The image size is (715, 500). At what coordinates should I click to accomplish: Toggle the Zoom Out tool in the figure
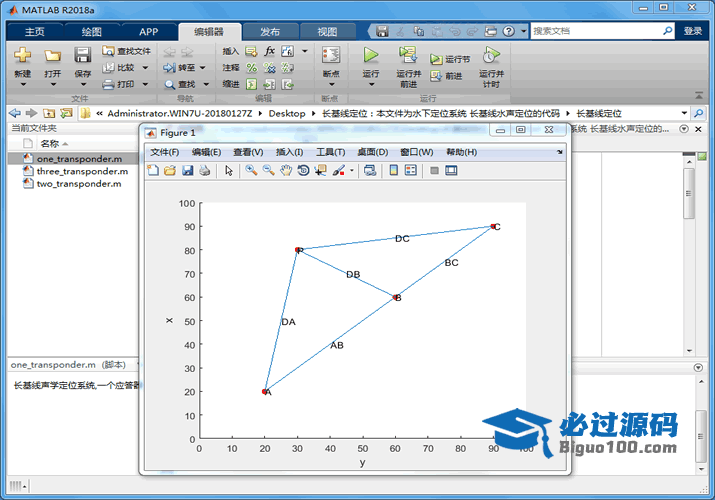point(269,170)
